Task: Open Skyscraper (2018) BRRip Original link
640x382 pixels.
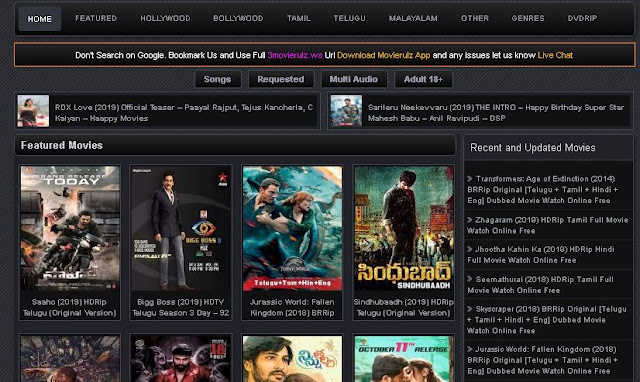Action: click(x=547, y=320)
